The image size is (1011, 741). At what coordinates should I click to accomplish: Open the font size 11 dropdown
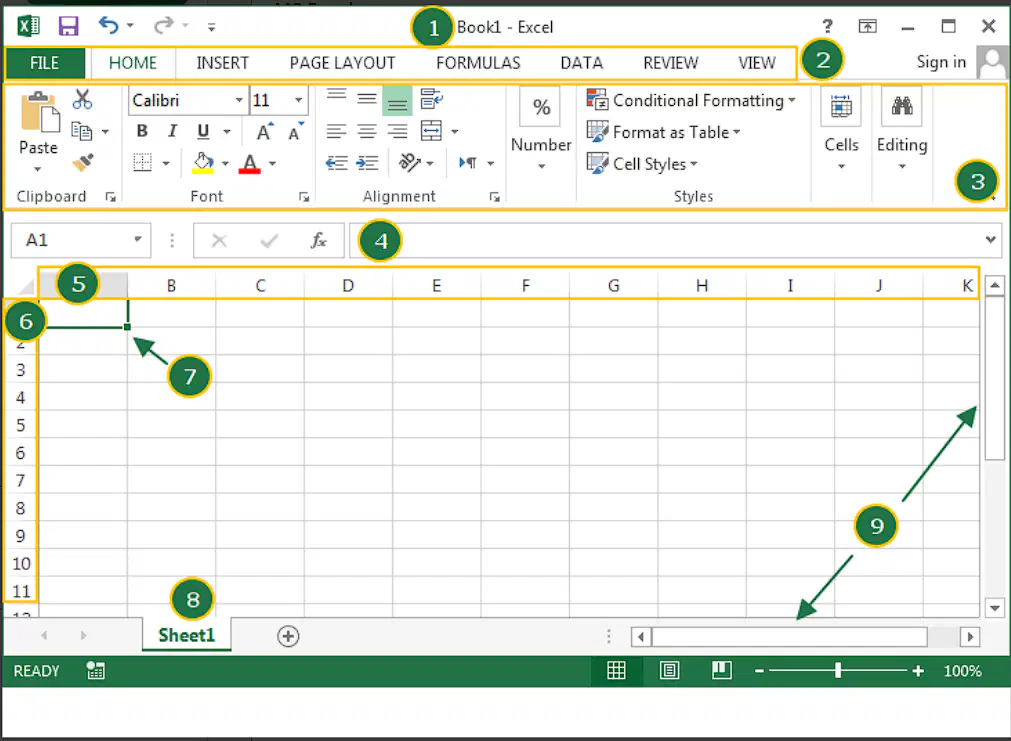[299, 100]
